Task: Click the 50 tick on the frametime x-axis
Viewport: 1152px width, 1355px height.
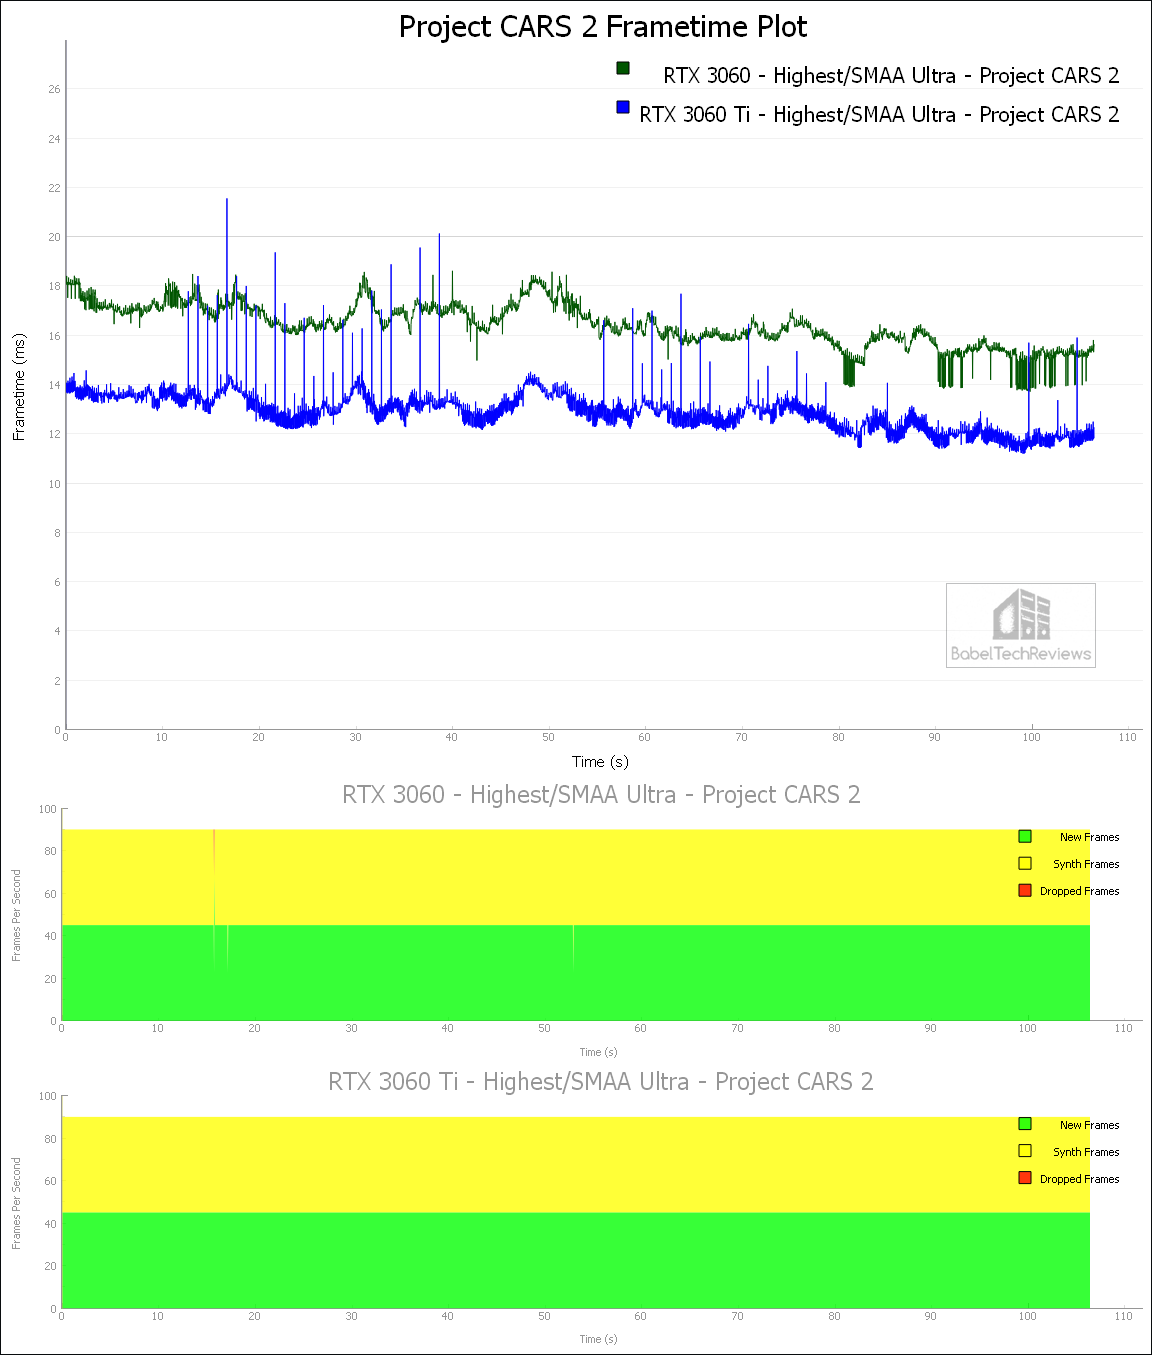Action: [x=548, y=737]
